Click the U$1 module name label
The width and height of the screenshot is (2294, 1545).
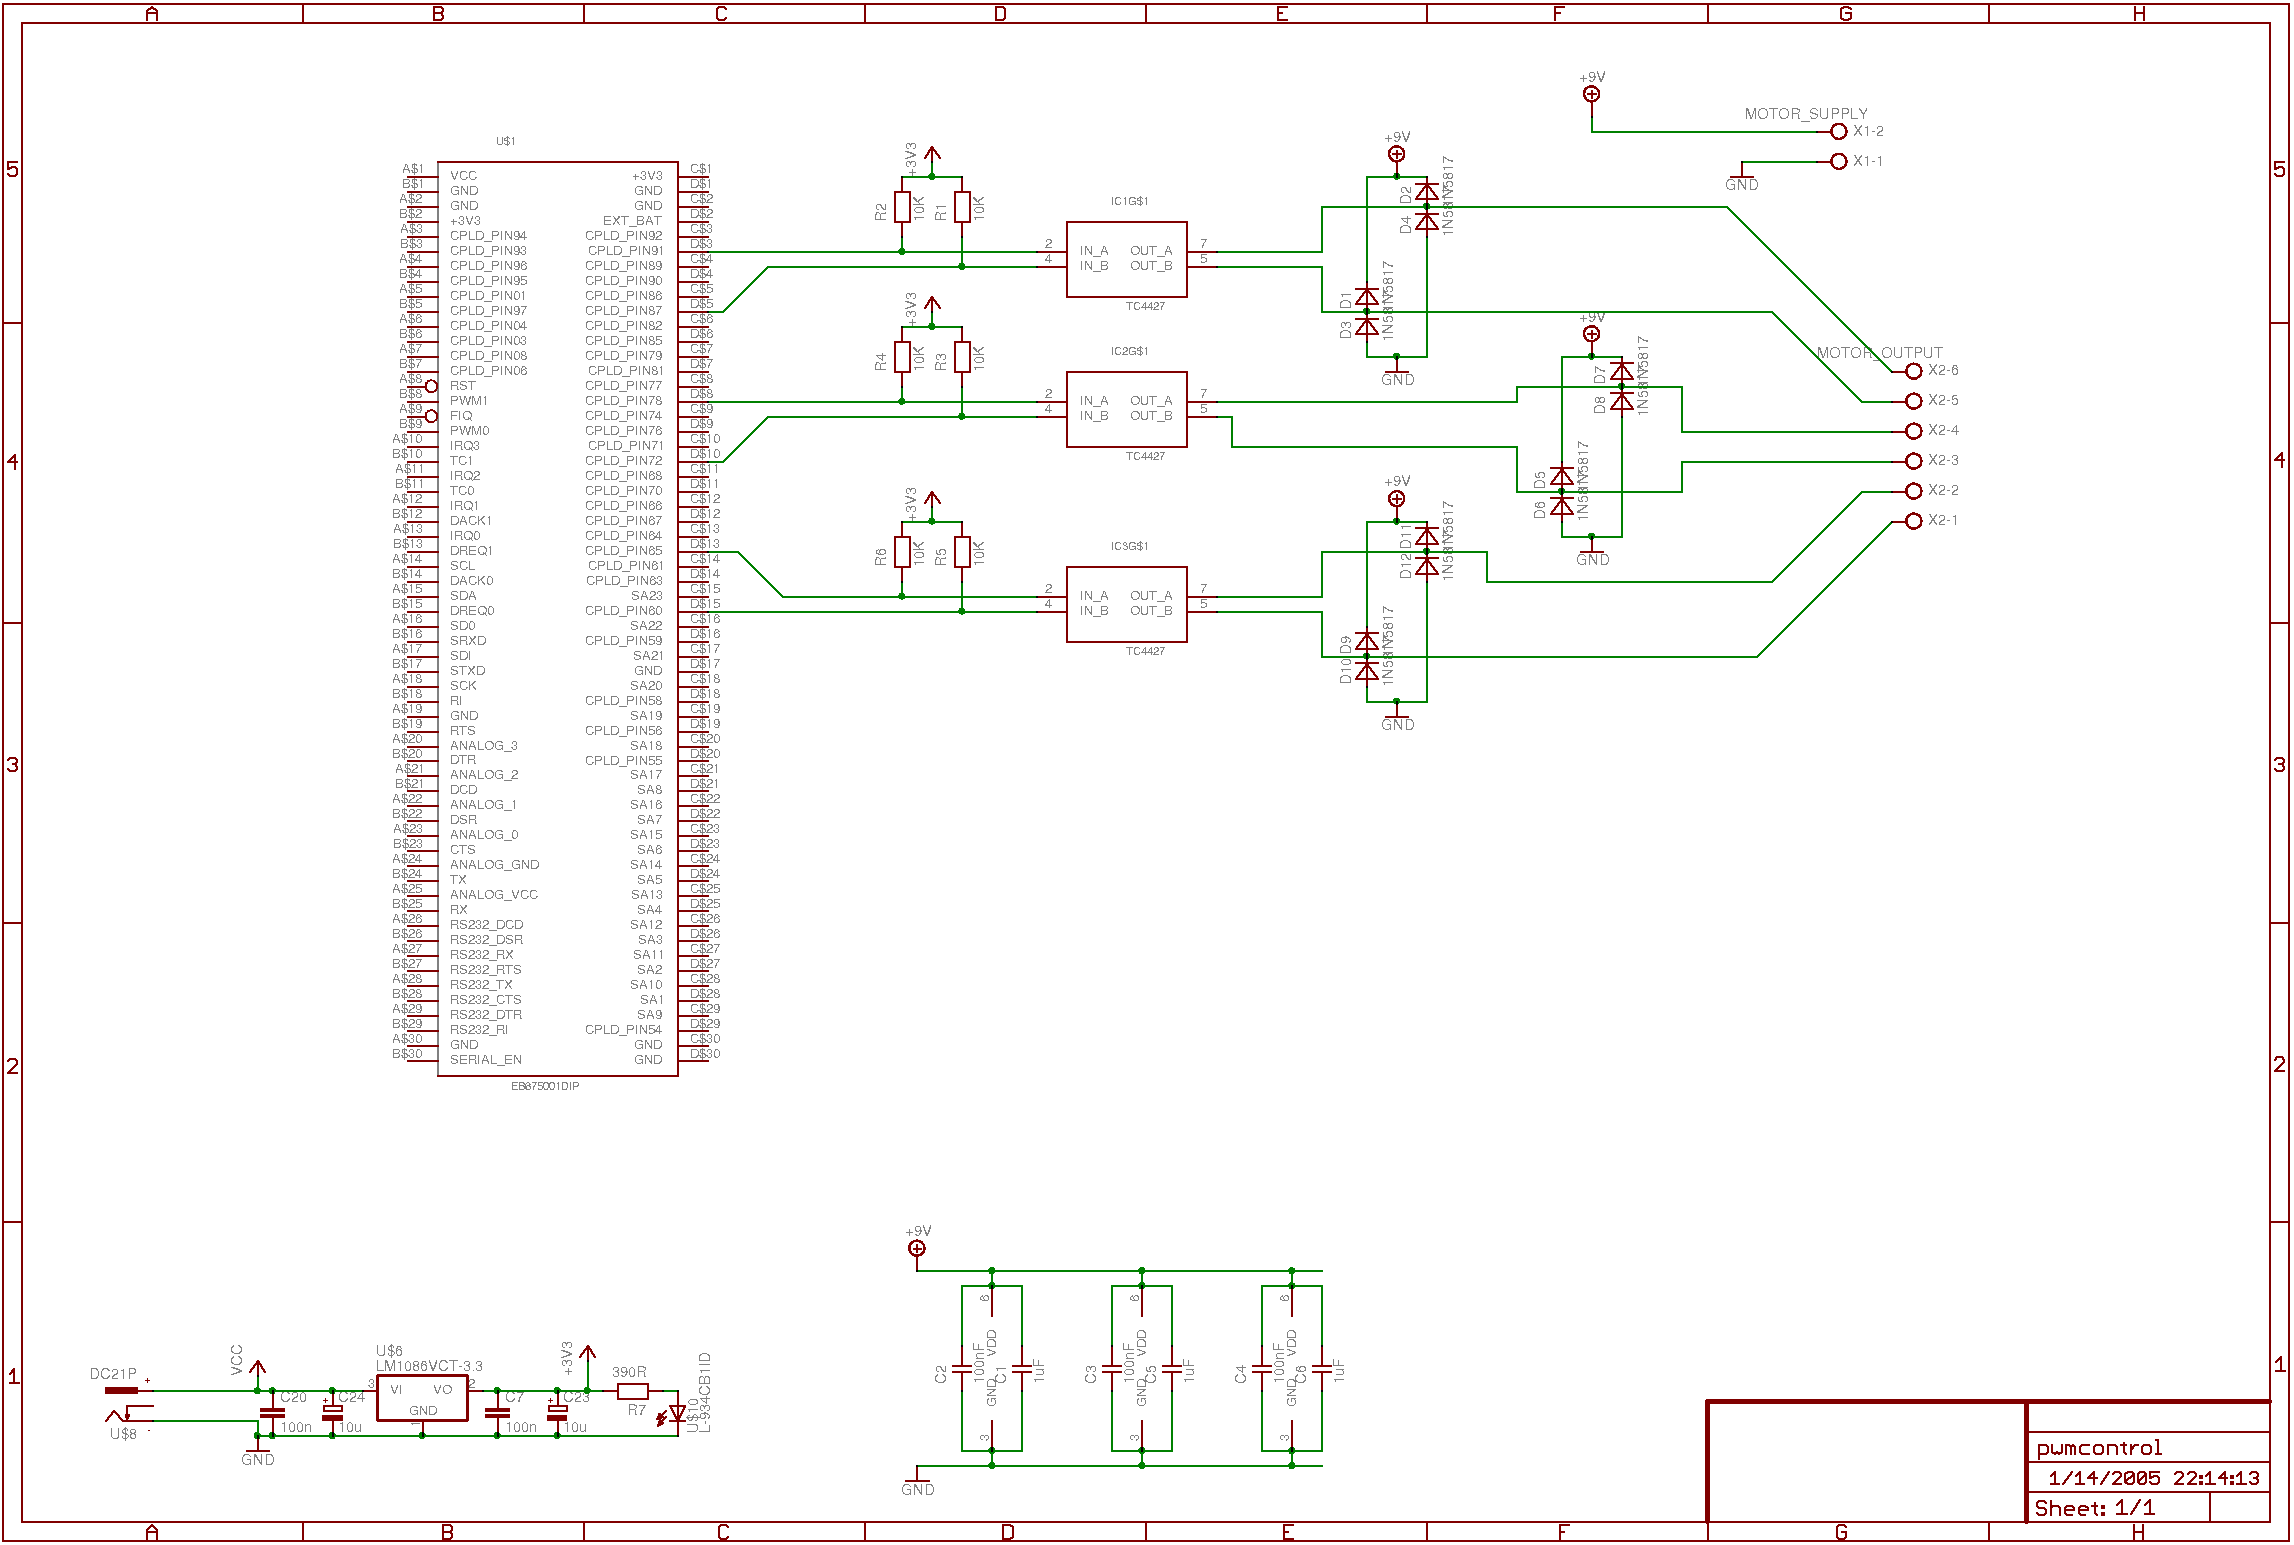[x=506, y=141]
